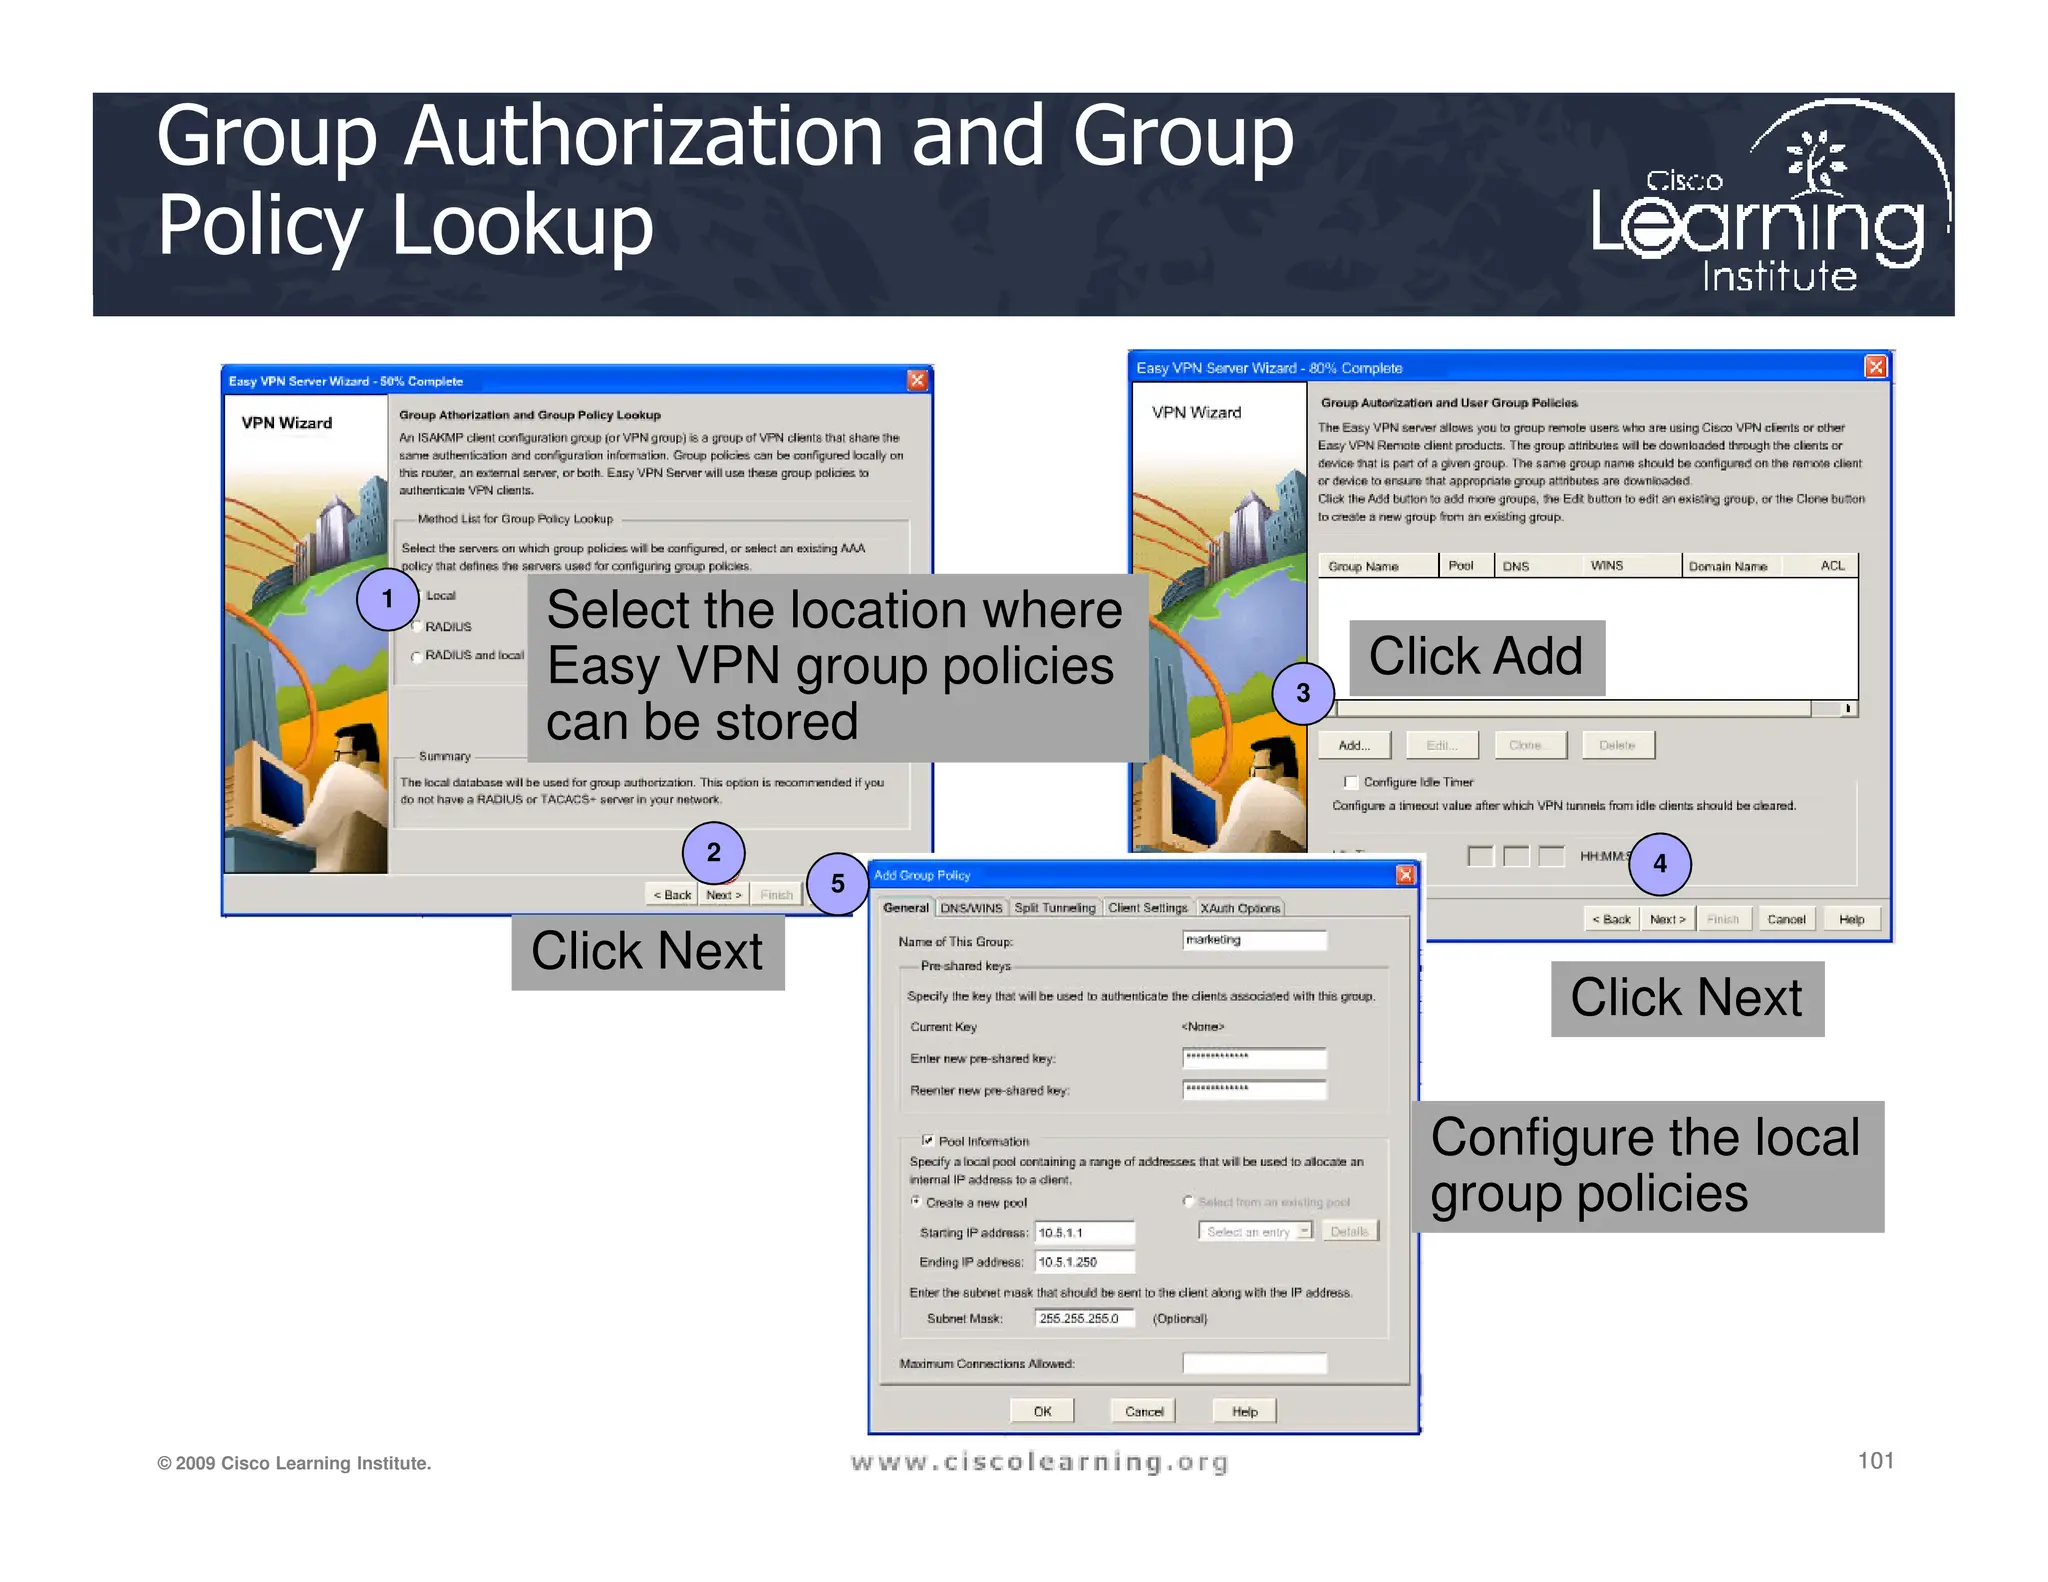2048x1582 pixels.
Task: Close the Add Group Policy dialog
Action: (1405, 875)
